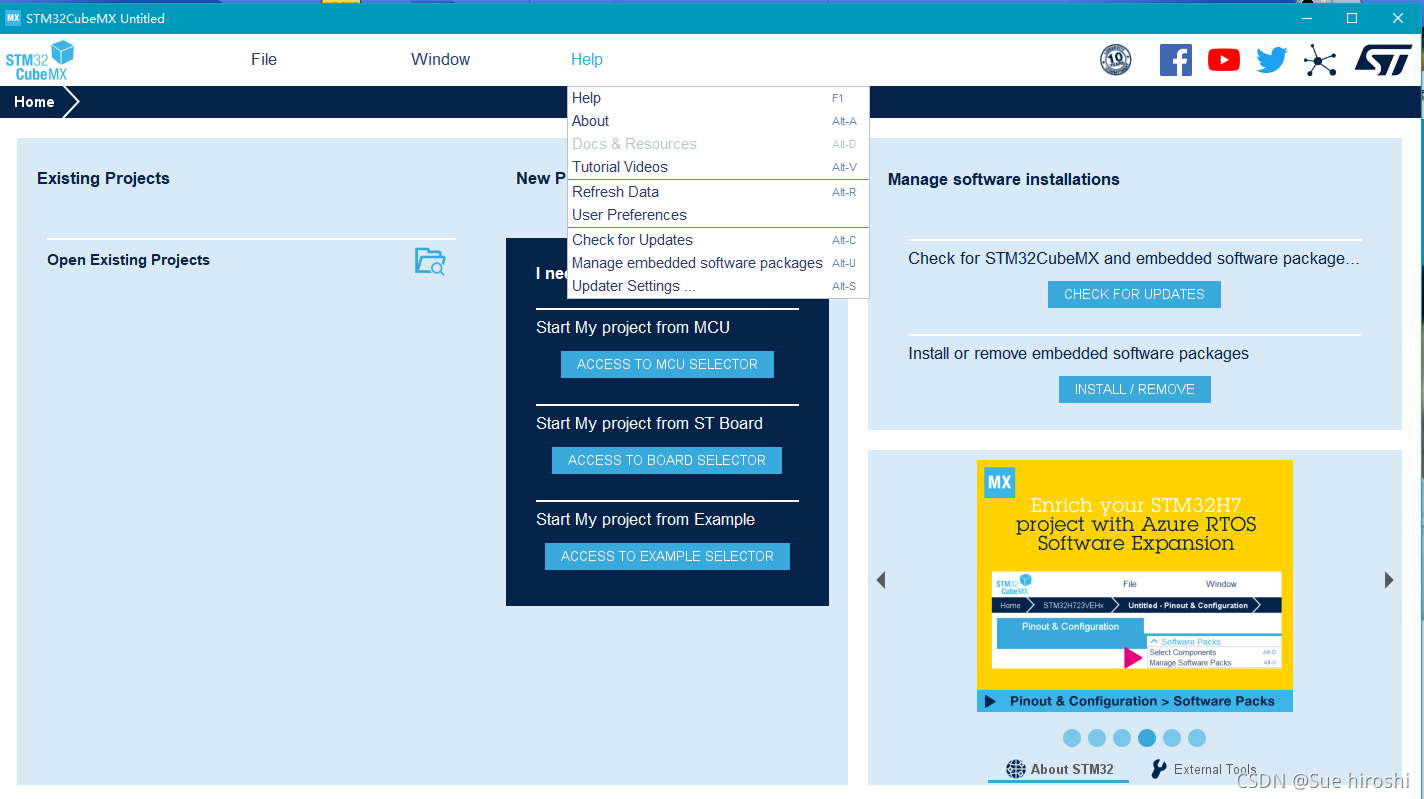Click the INSTALL / REMOVE button
Viewport: 1424px width, 799px height.
click(1135, 389)
